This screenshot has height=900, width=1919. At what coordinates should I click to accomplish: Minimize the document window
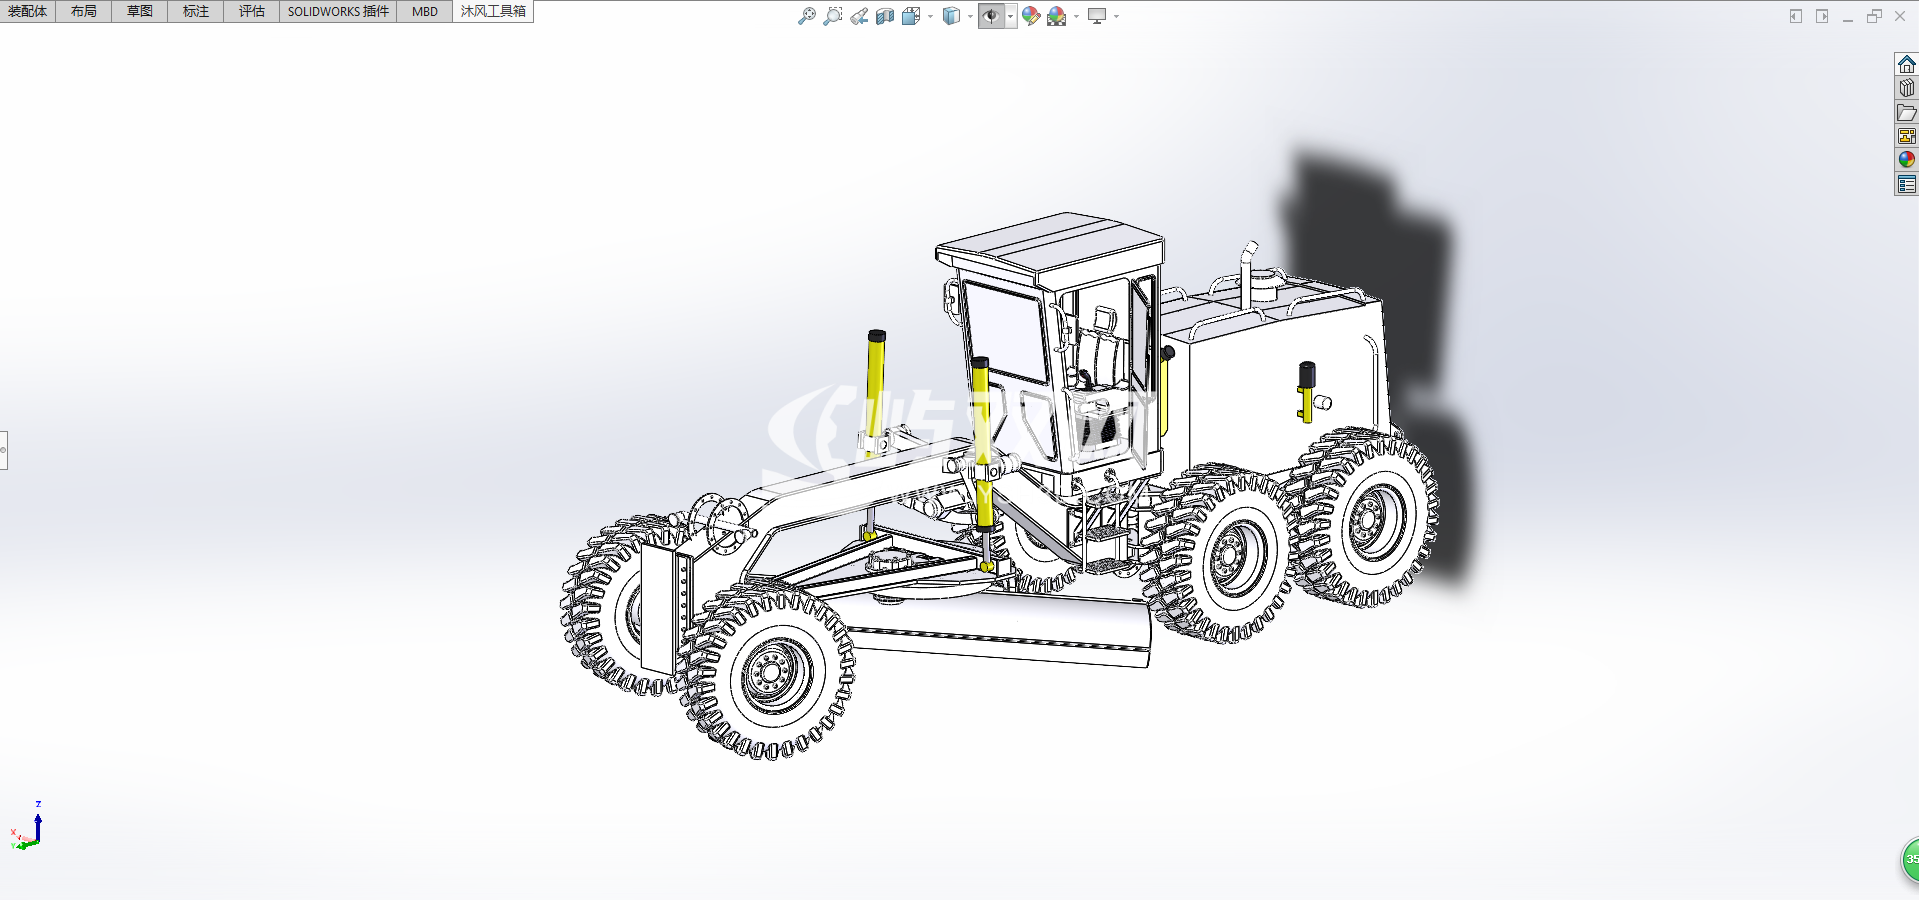click(1848, 18)
